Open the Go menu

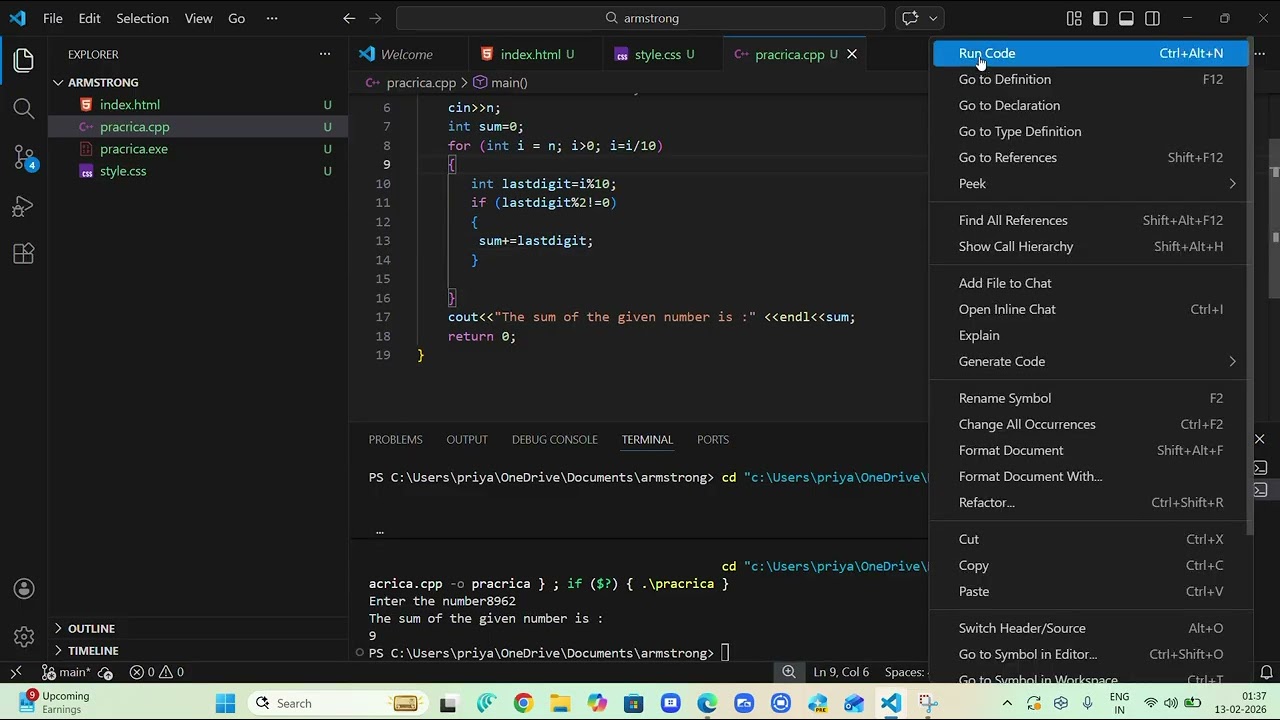(236, 18)
